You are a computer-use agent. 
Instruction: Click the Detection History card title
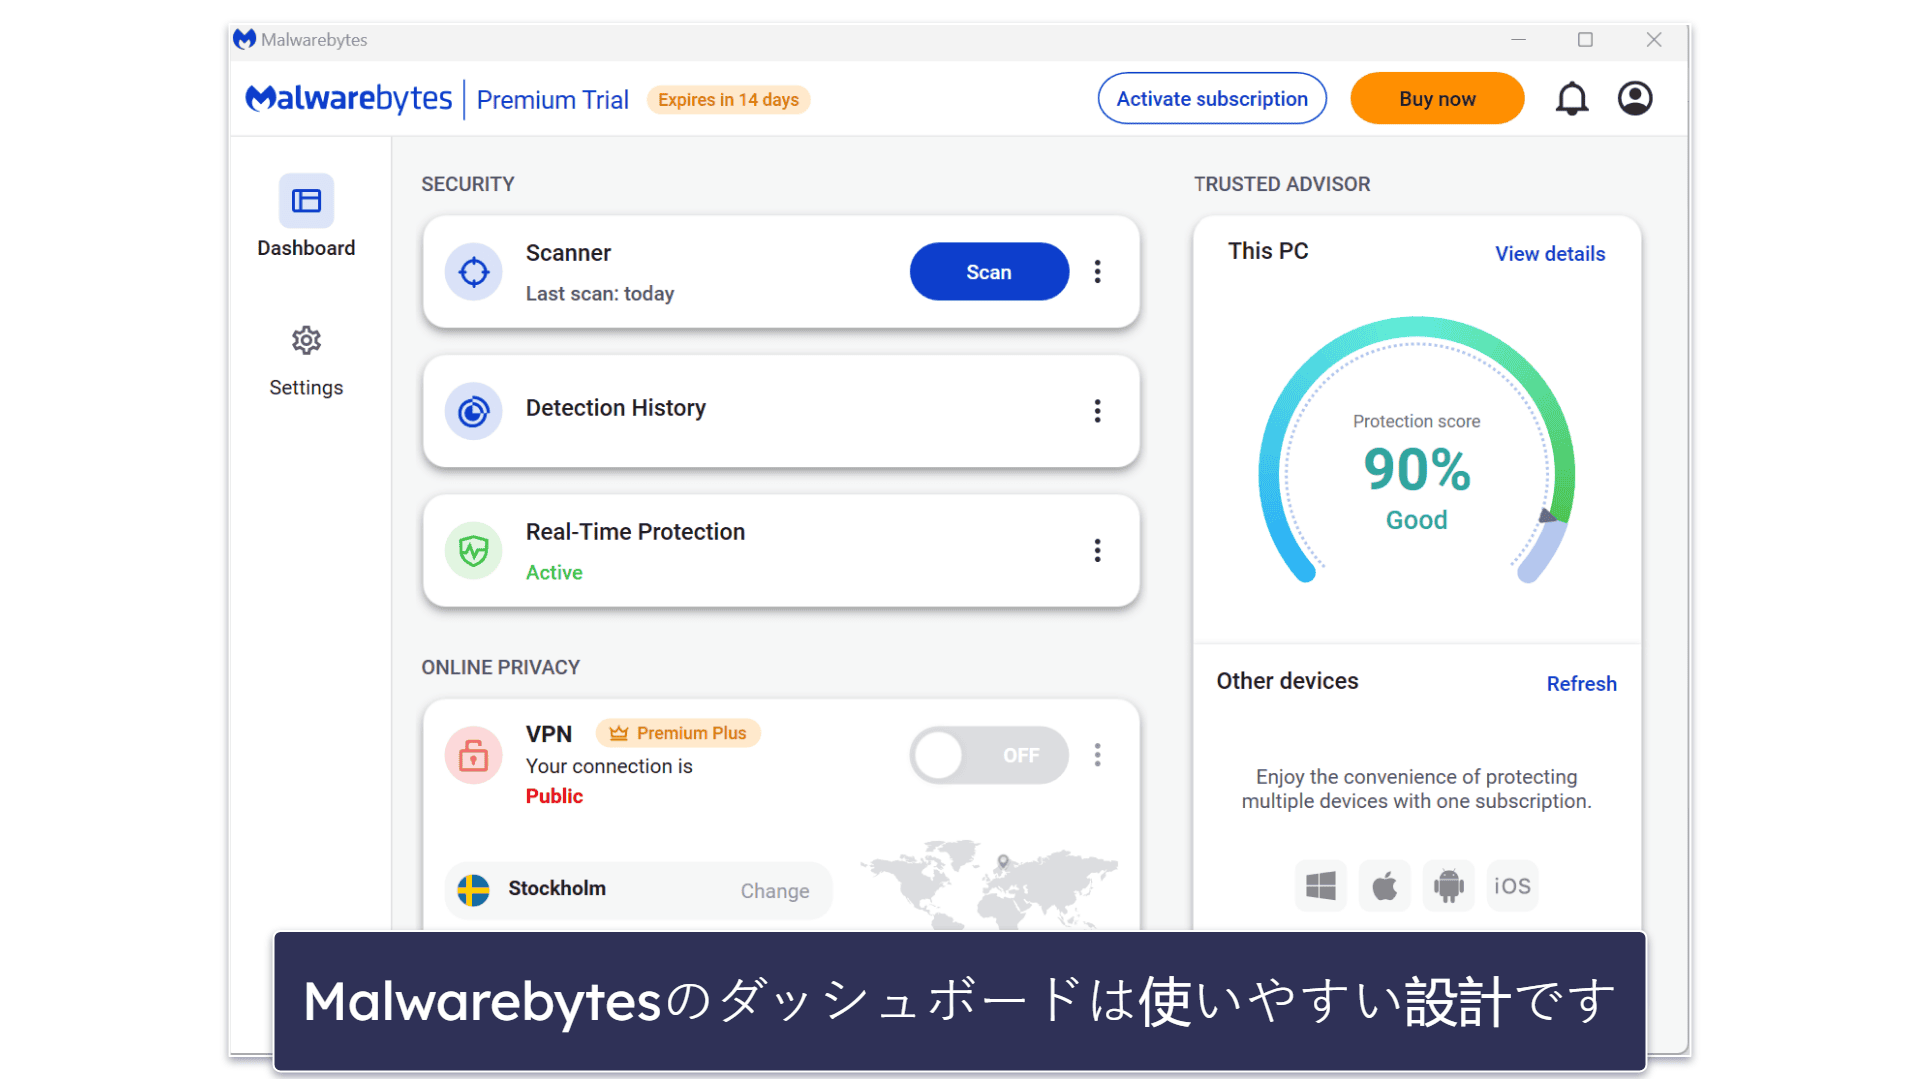click(x=616, y=408)
